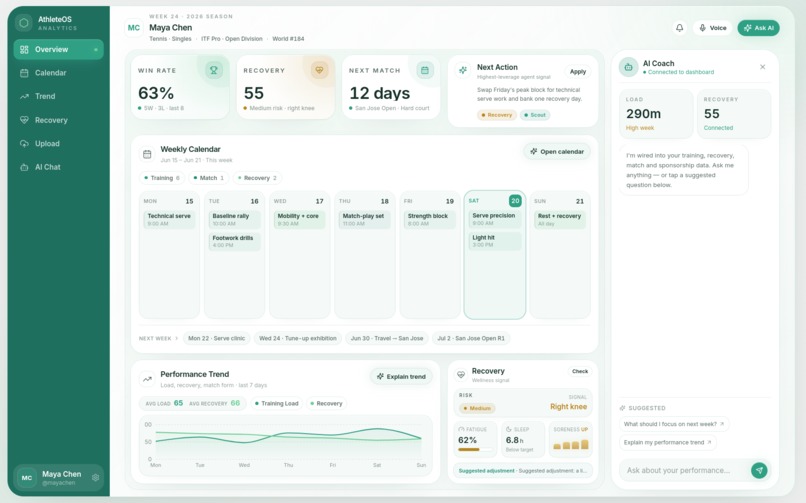Click the Weekly Calendar header icon

147,154
